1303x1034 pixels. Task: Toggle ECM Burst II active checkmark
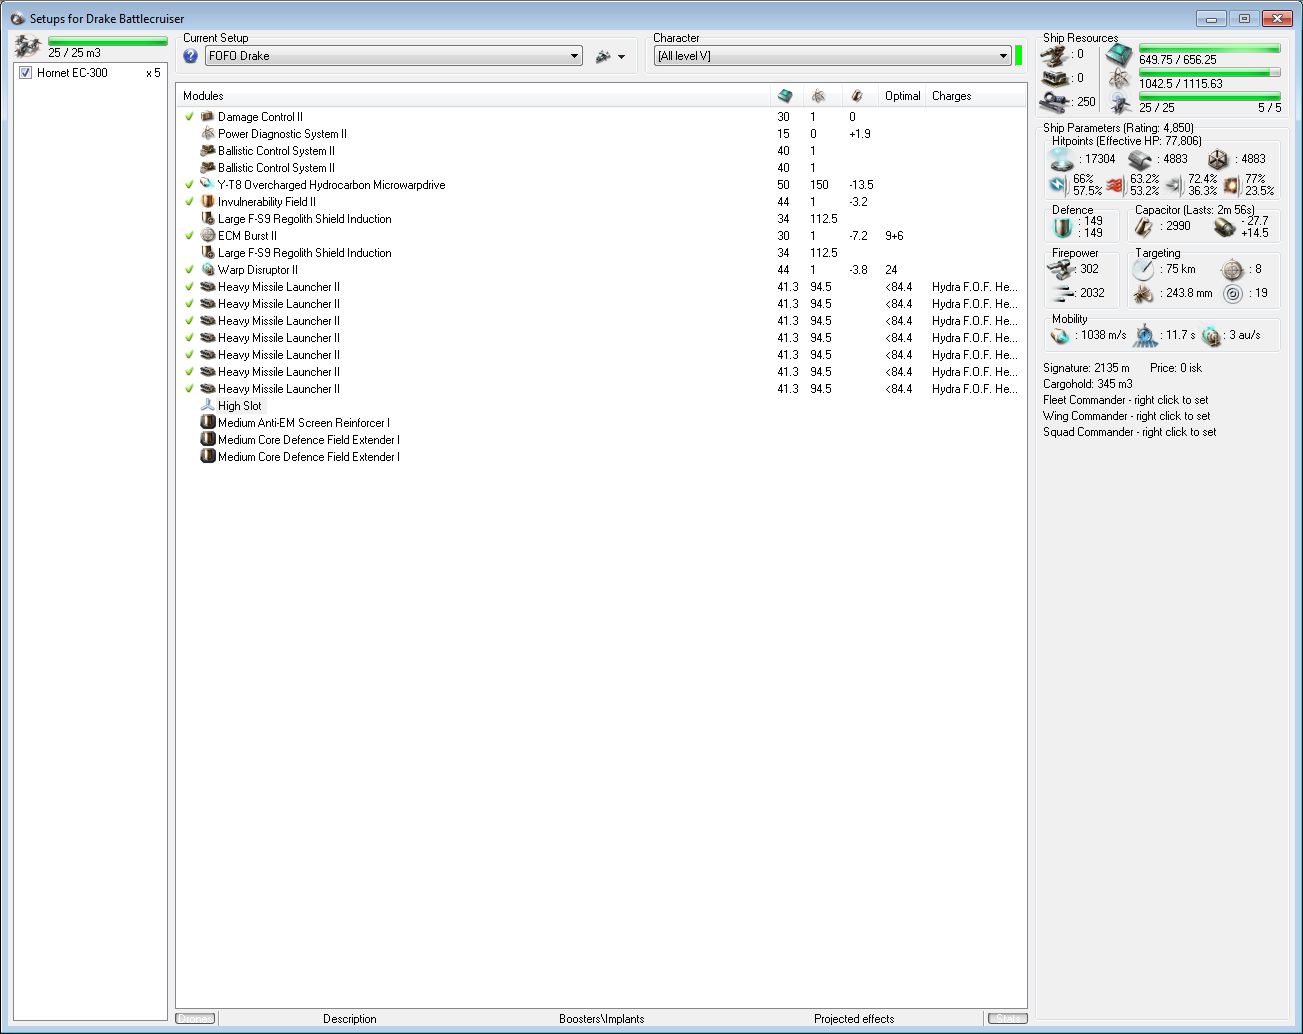(189, 236)
